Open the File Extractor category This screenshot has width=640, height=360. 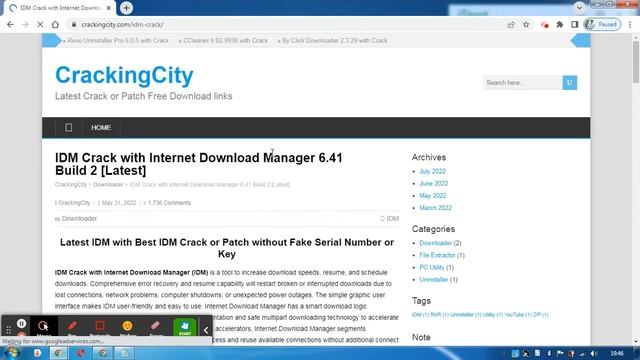(437, 256)
